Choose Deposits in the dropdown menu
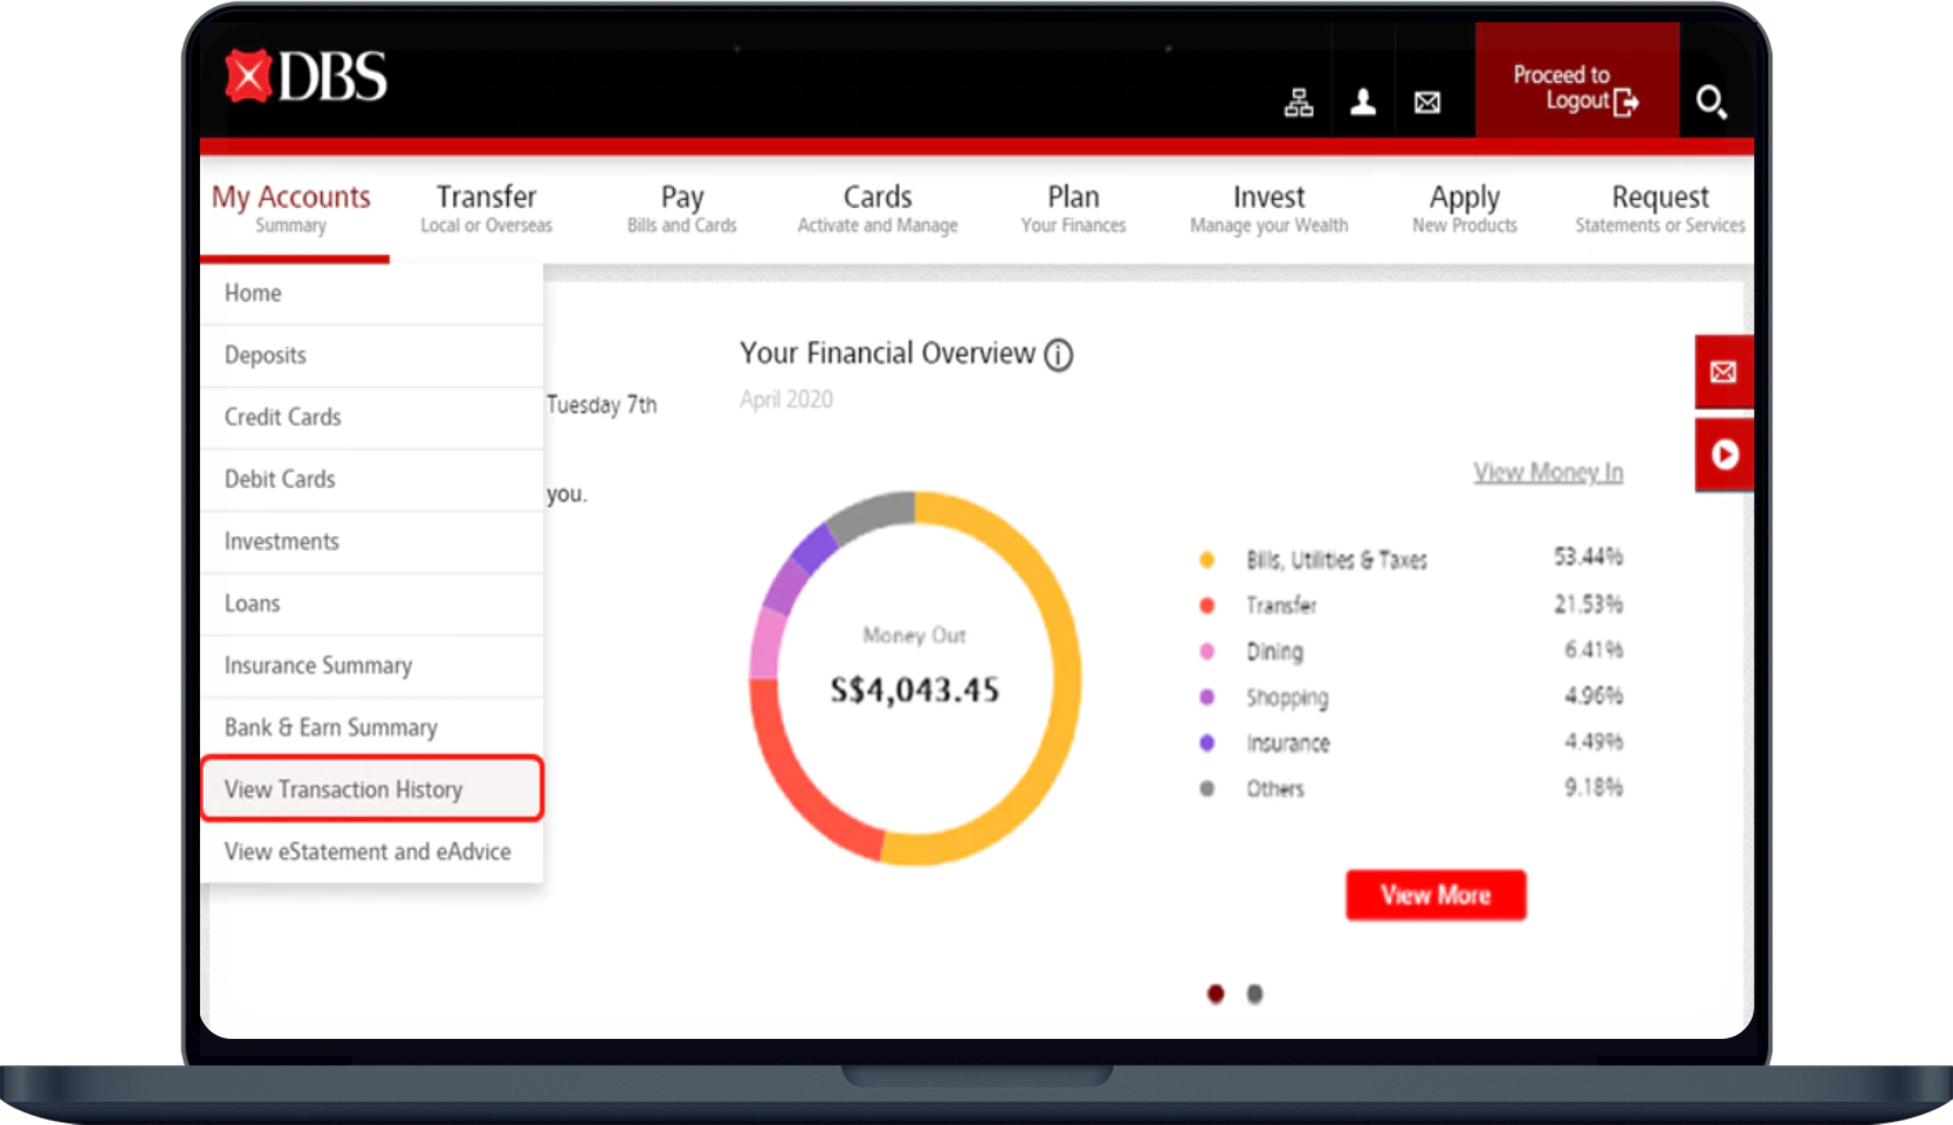 click(372, 355)
